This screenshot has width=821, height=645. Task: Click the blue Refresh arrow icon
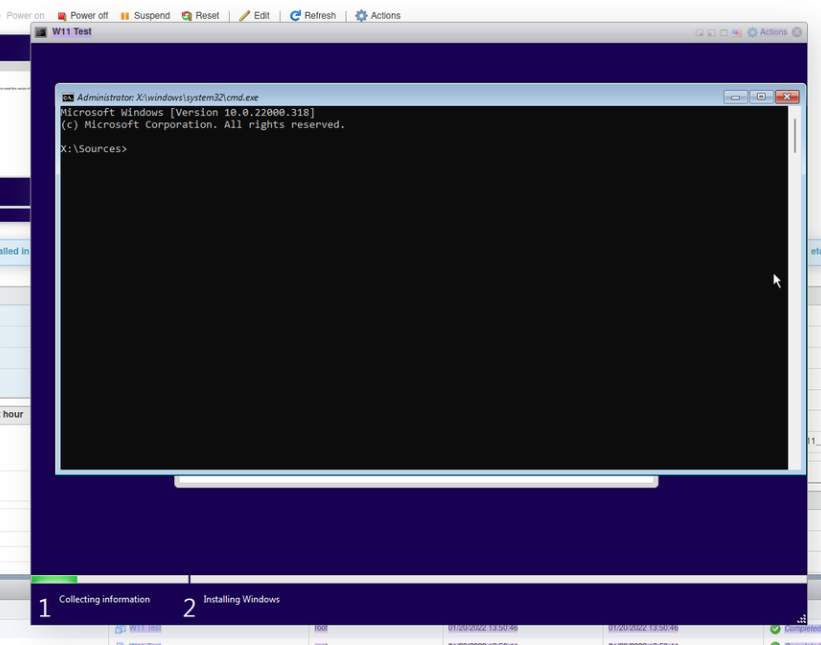[x=295, y=16]
